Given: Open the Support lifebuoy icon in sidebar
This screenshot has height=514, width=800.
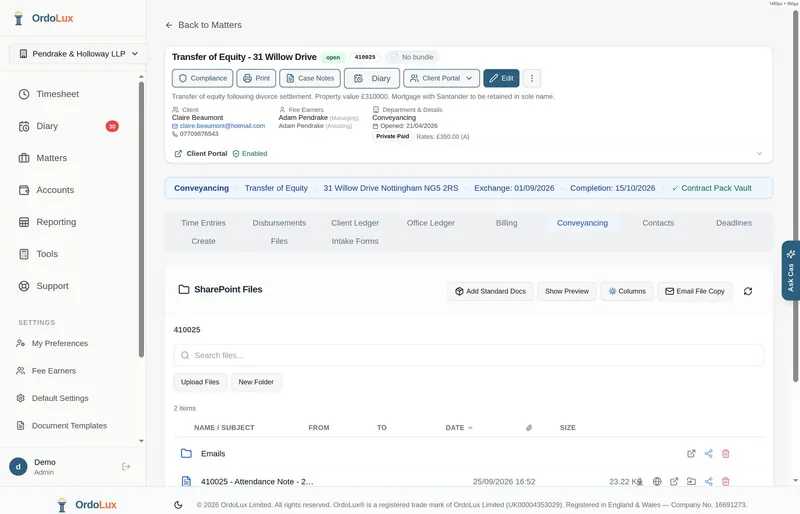Looking at the screenshot, I should click(24, 286).
